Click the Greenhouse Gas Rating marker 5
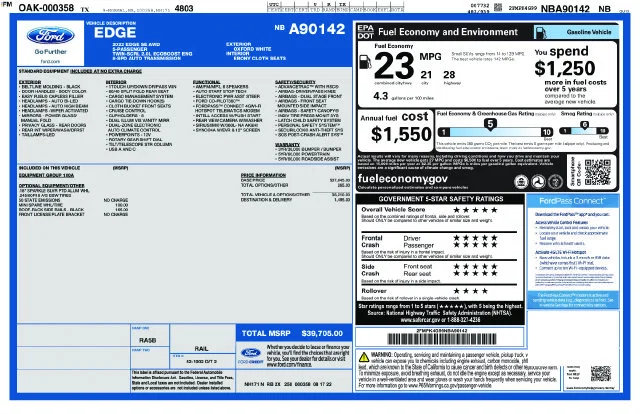The width and height of the screenshot is (640, 414). coord(490,124)
